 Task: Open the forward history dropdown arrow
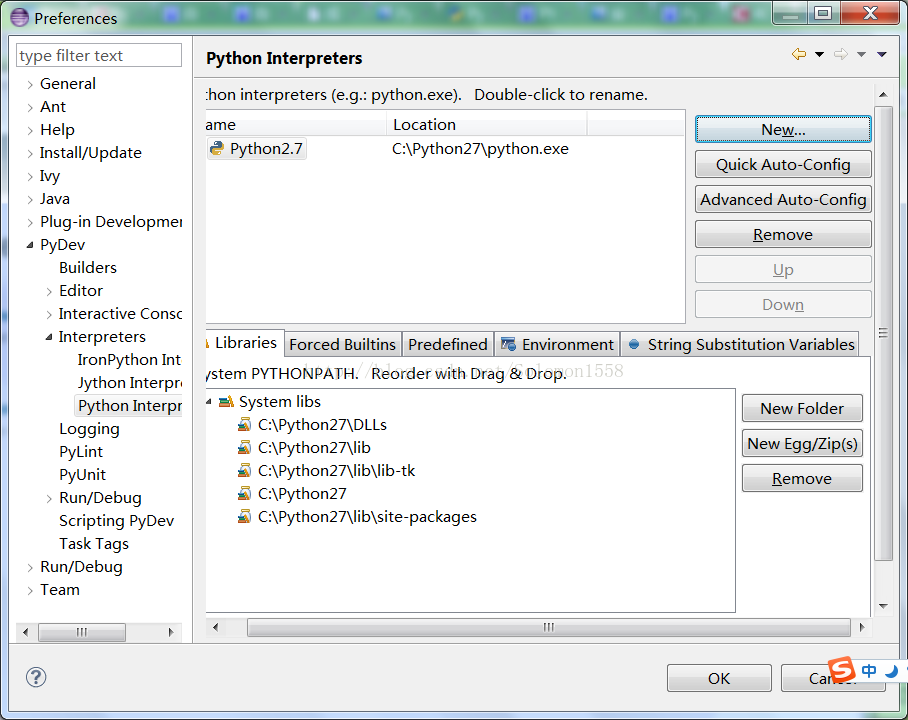point(861,54)
